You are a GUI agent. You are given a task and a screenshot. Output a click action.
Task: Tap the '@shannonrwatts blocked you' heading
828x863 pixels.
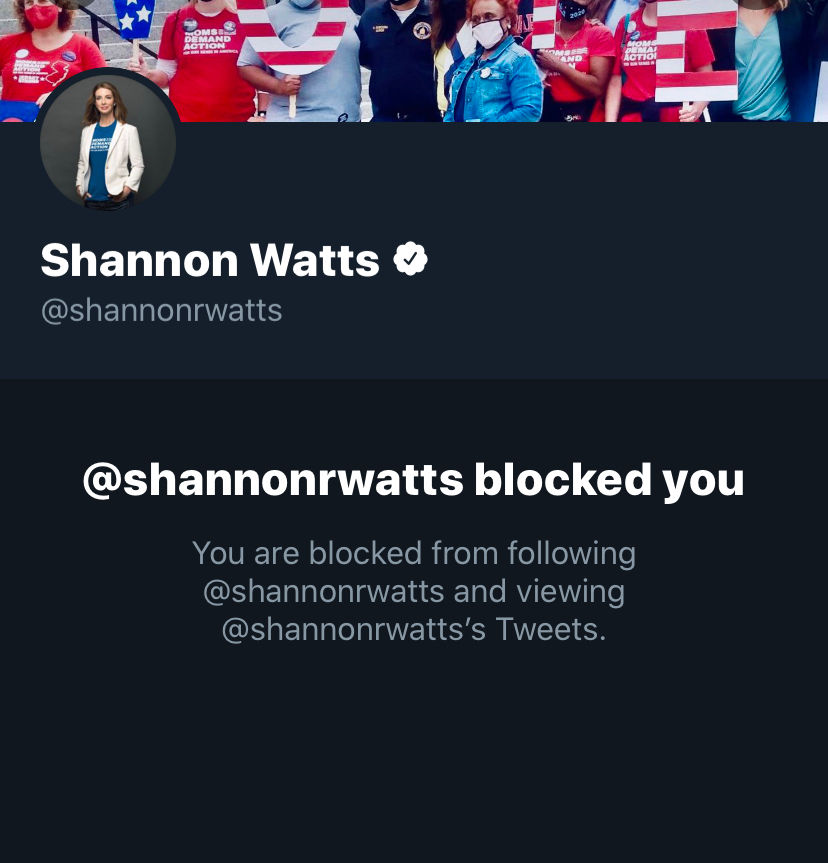coord(414,480)
